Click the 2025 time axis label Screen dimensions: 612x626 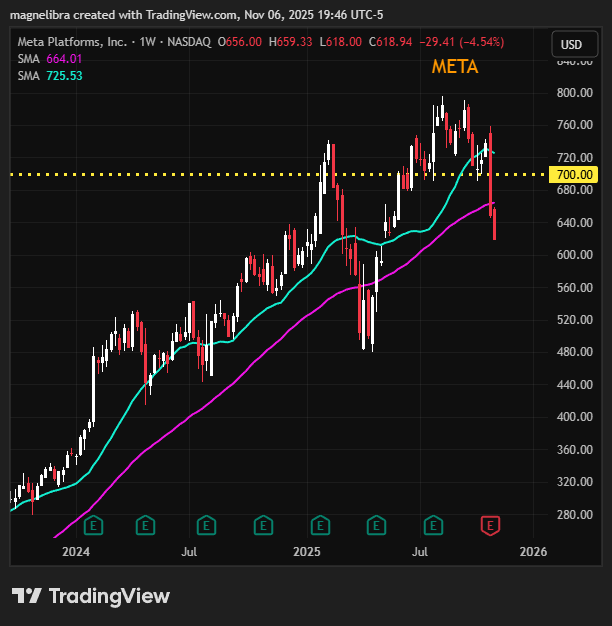(307, 552)
